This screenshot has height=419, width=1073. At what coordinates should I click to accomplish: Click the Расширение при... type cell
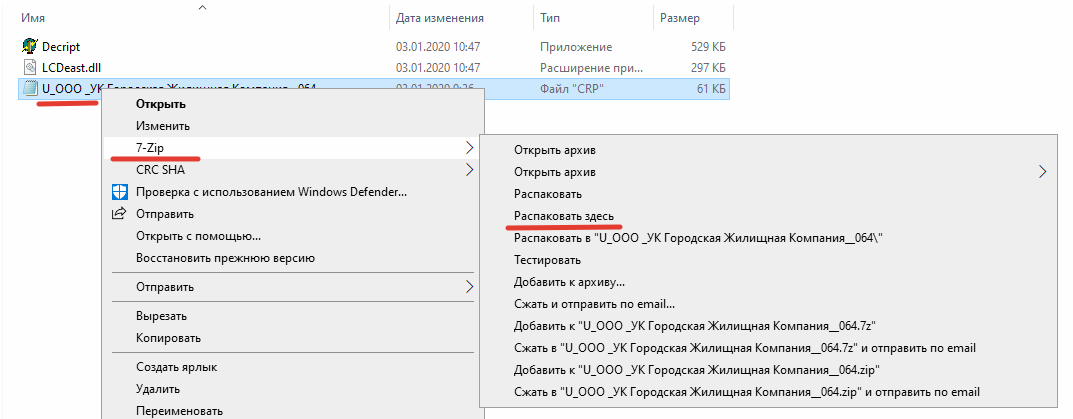point(591,68)
